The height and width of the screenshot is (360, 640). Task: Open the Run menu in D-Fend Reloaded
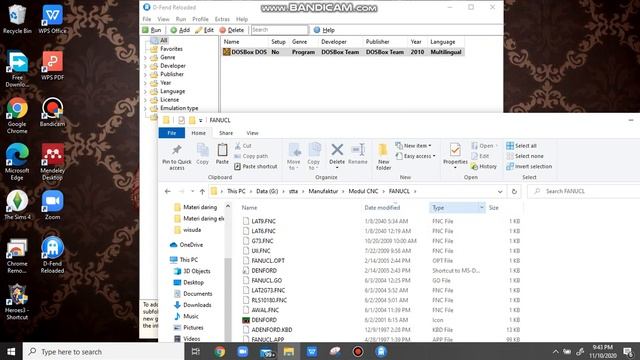coord(181,19)
